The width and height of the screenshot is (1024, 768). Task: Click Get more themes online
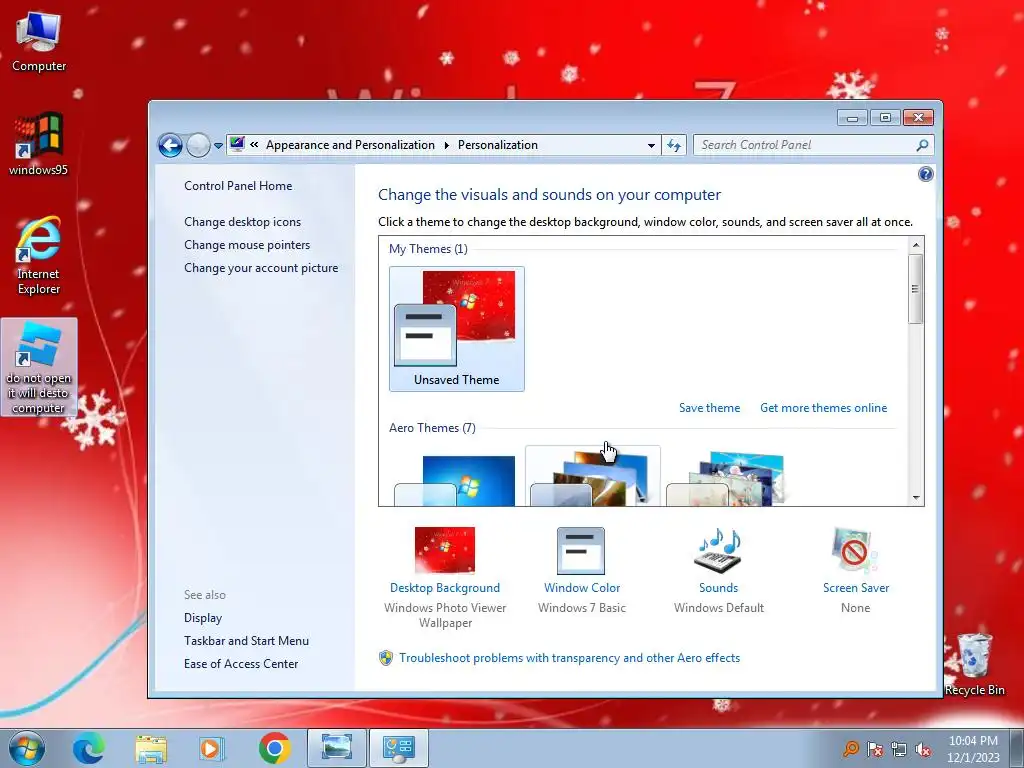tap(824, 408)
